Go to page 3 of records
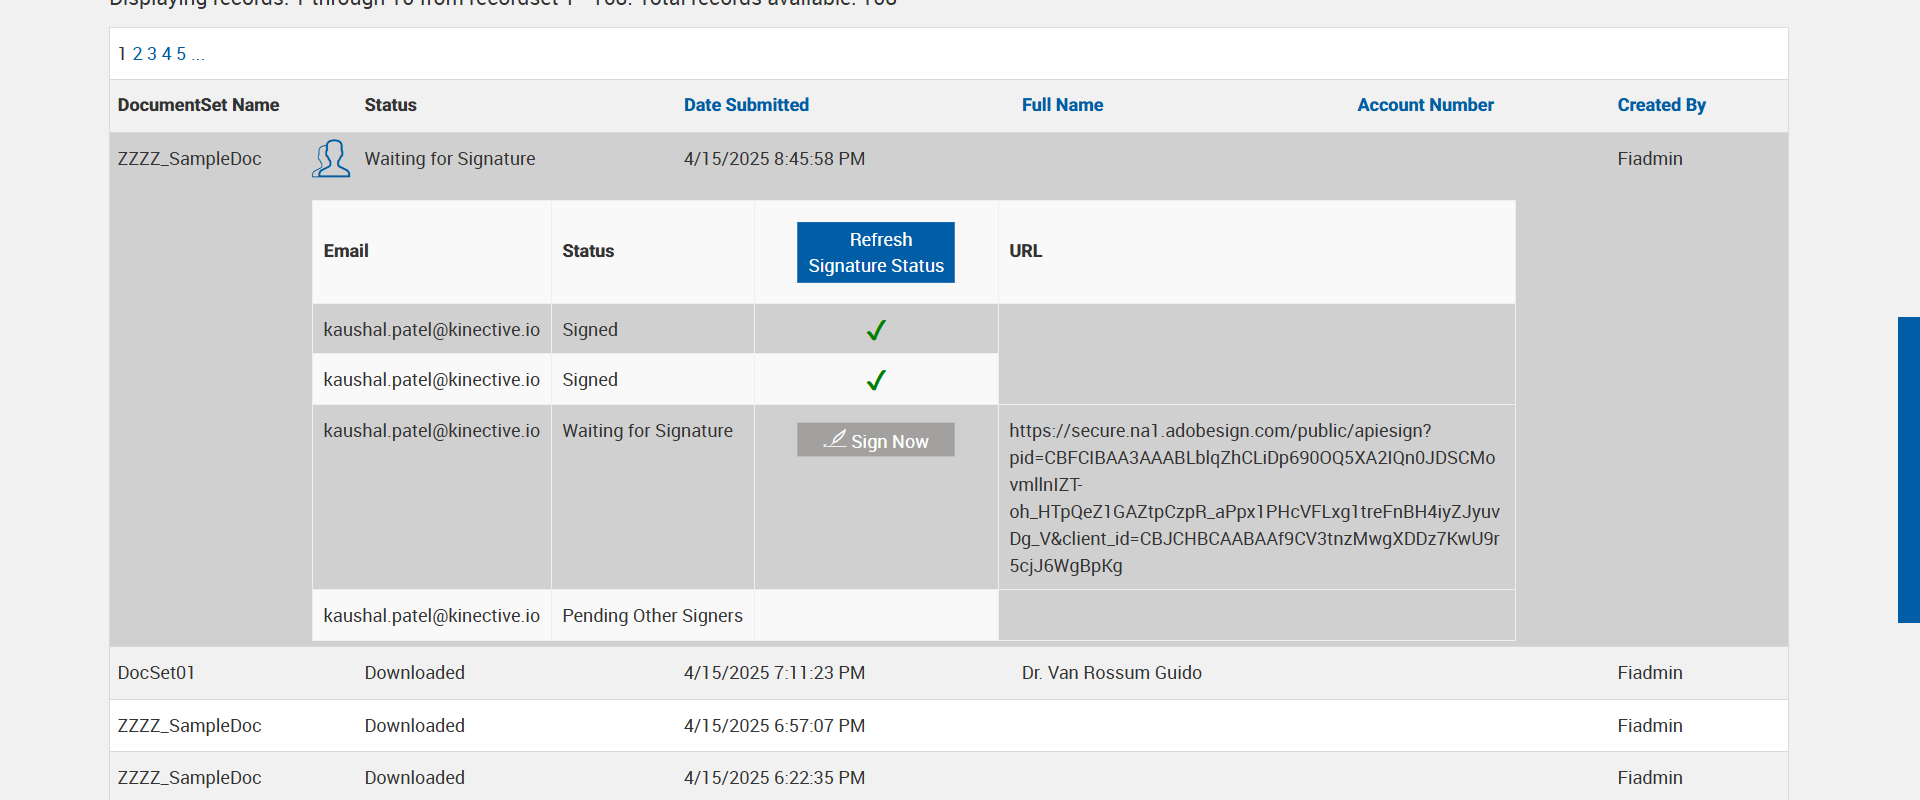Viewport: 1920px width, 800px height. (152, 54)
